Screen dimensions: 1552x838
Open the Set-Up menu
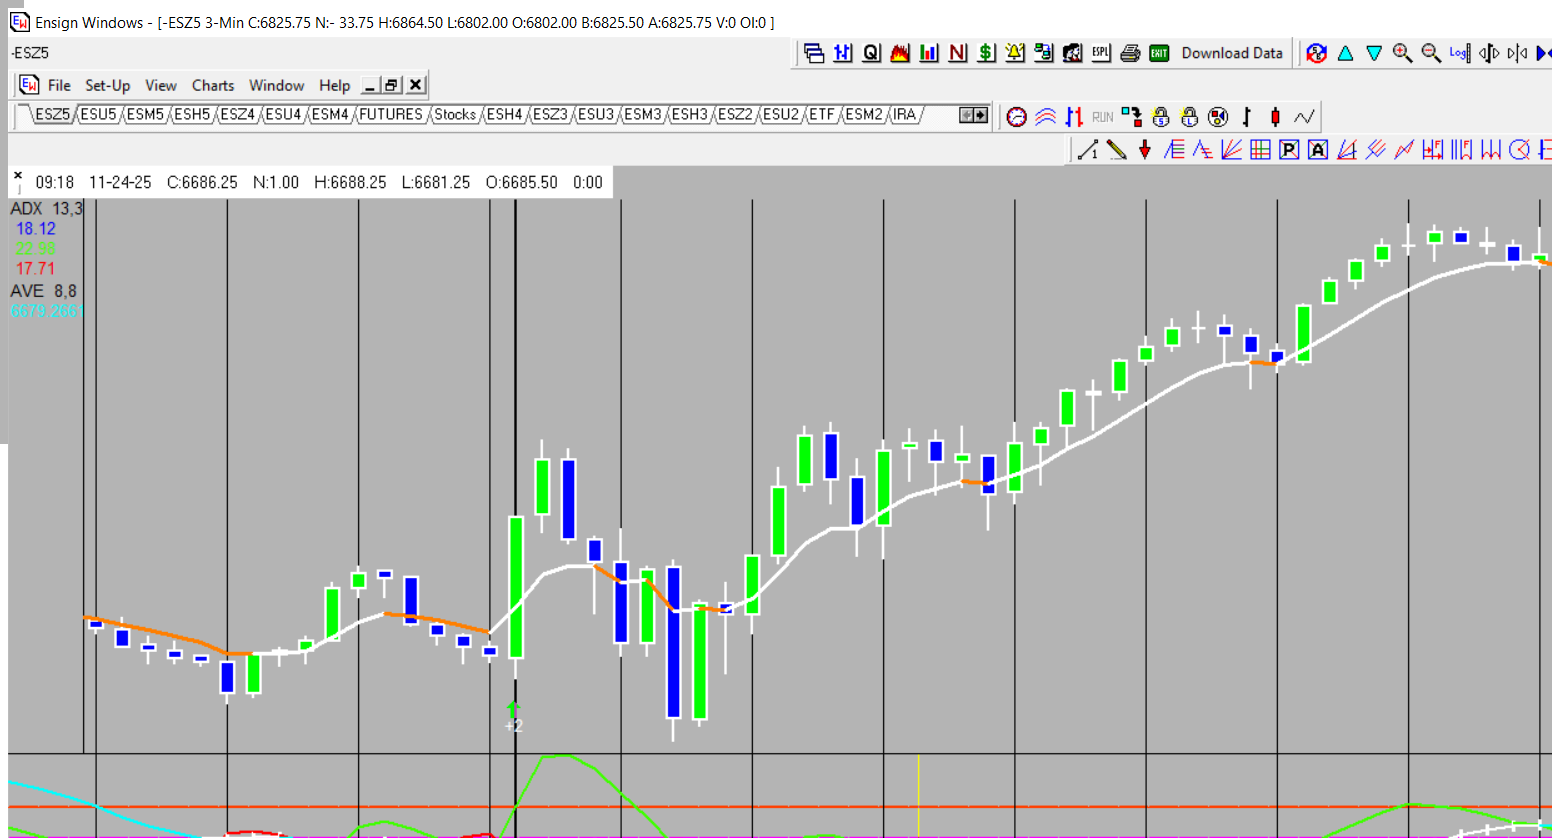coord(107,86)
